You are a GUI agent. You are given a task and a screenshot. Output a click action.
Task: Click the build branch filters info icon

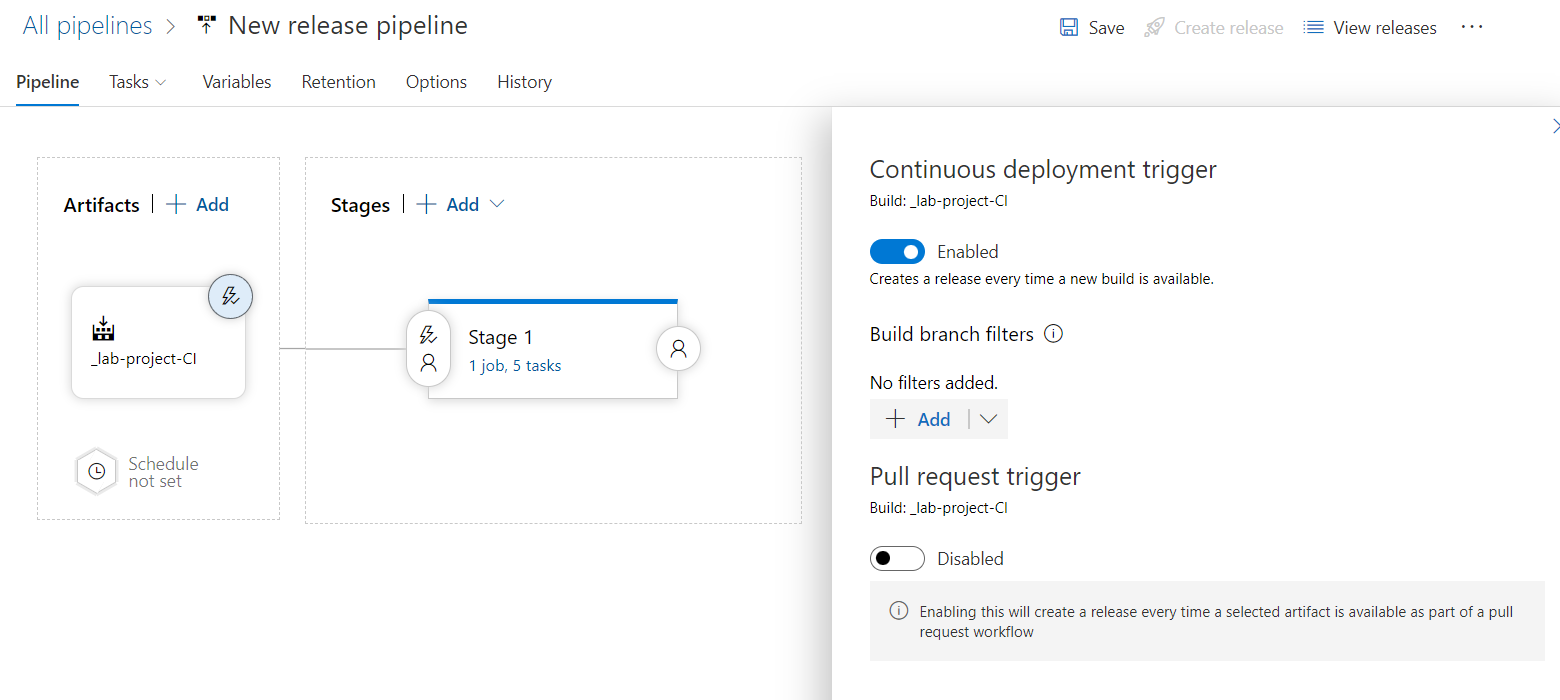[1053, 334]
